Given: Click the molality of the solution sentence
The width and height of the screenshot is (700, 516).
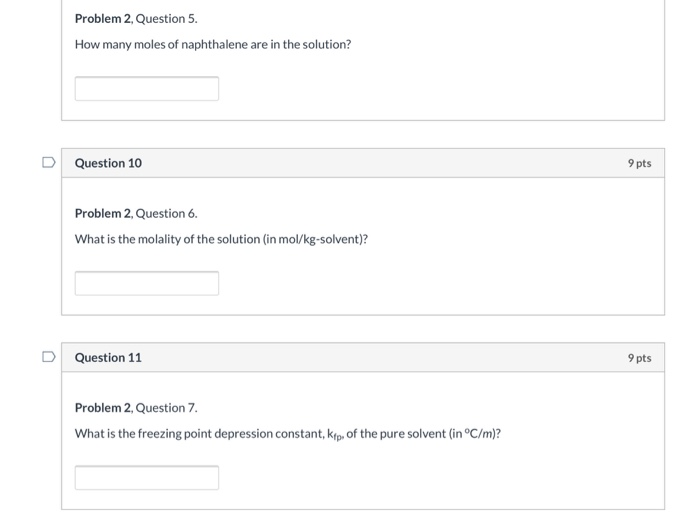Looking at the screenshot, I should coord(221,239).
